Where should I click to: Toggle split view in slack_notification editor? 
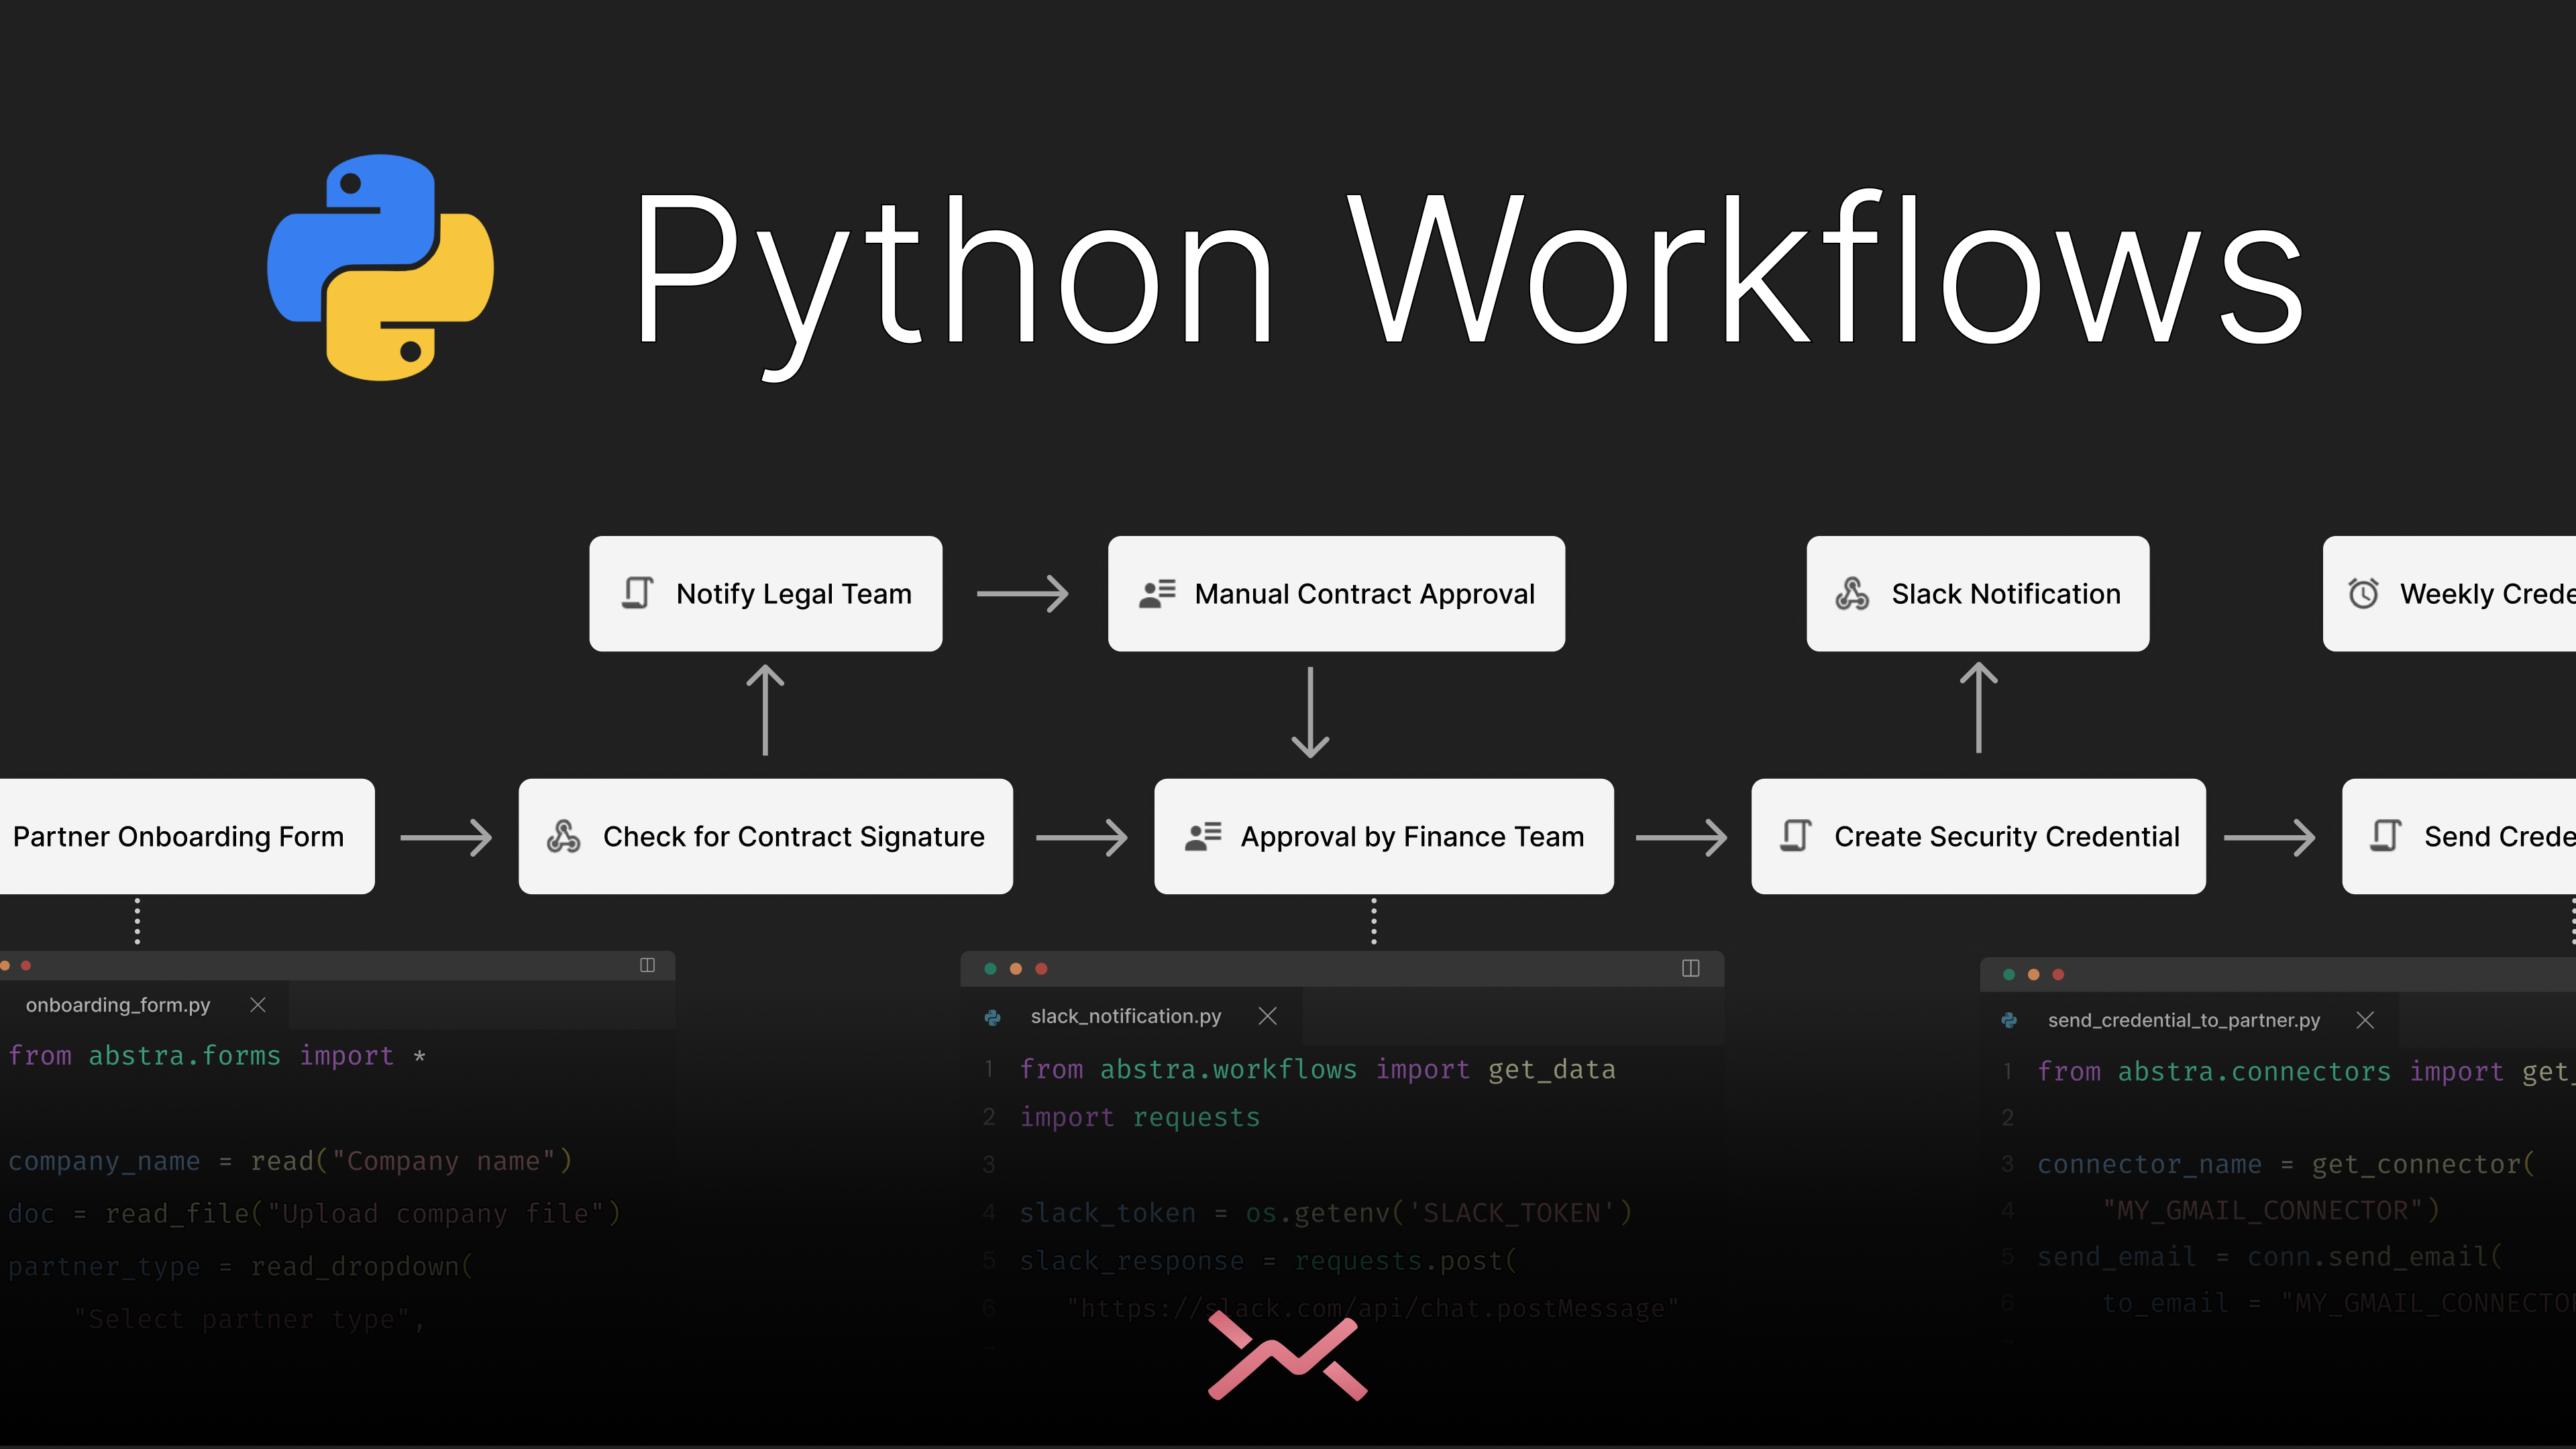[x=1690, y=968]
